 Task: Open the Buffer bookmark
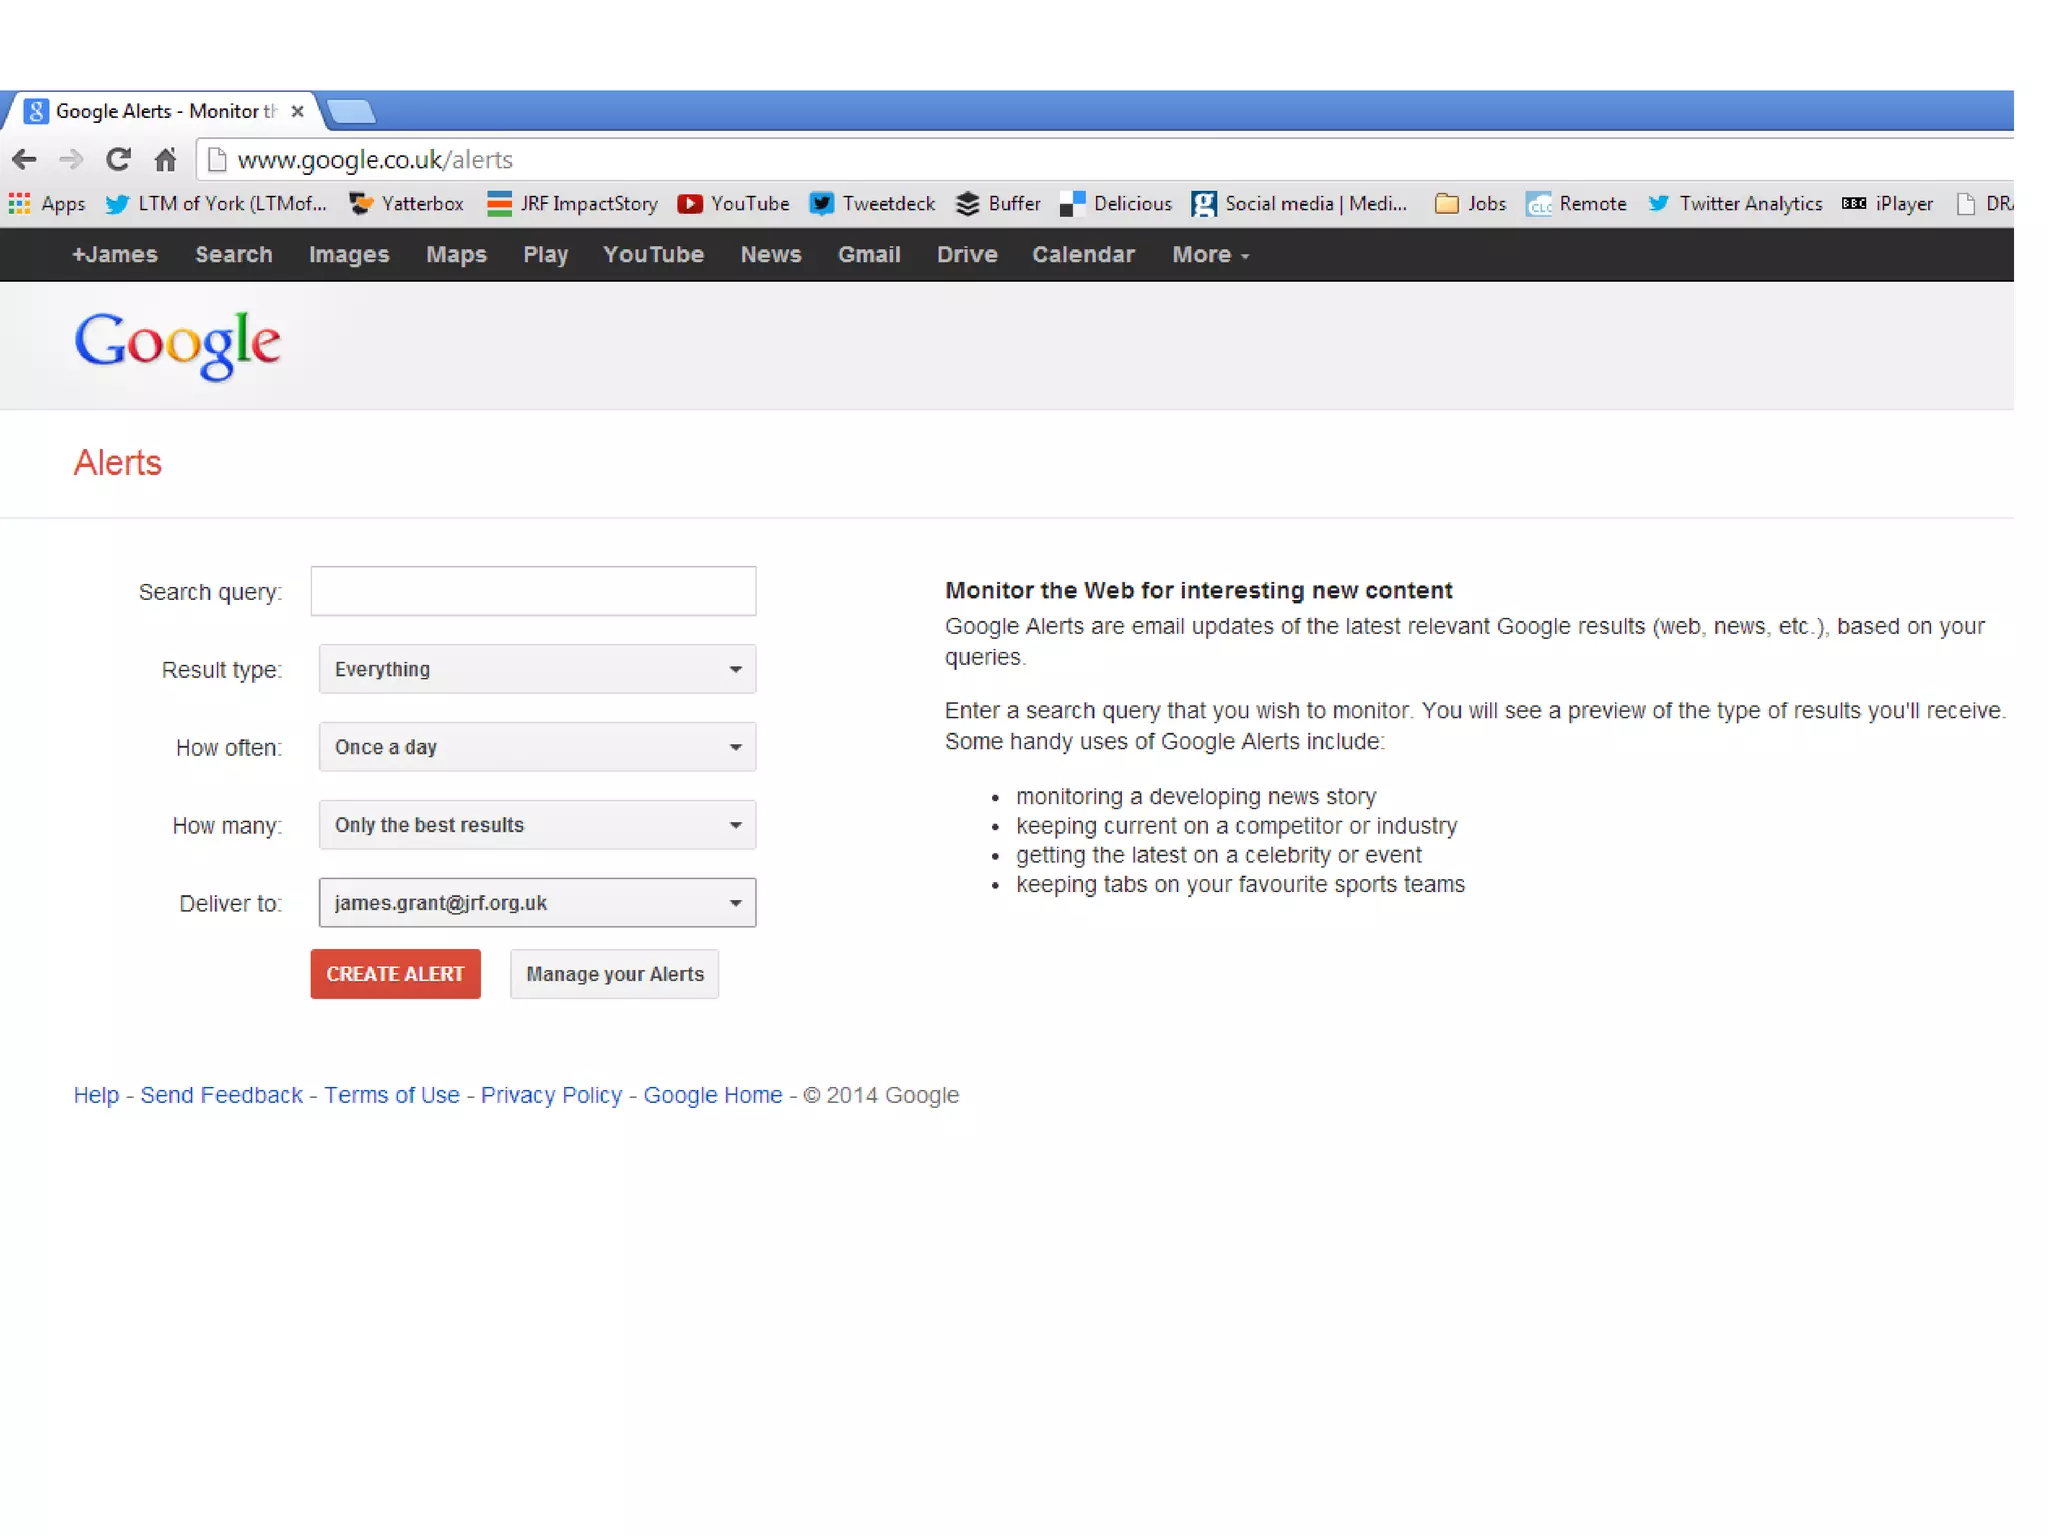click(x=998, y=204)
